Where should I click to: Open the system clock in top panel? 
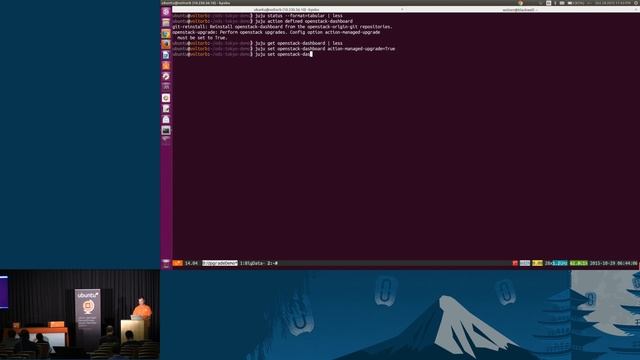coord(612,3)
